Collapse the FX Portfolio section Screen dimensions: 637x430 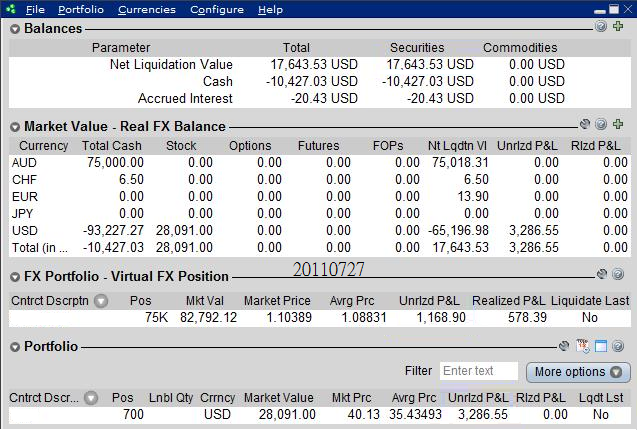pyautogui.click(x=15, y=277)
